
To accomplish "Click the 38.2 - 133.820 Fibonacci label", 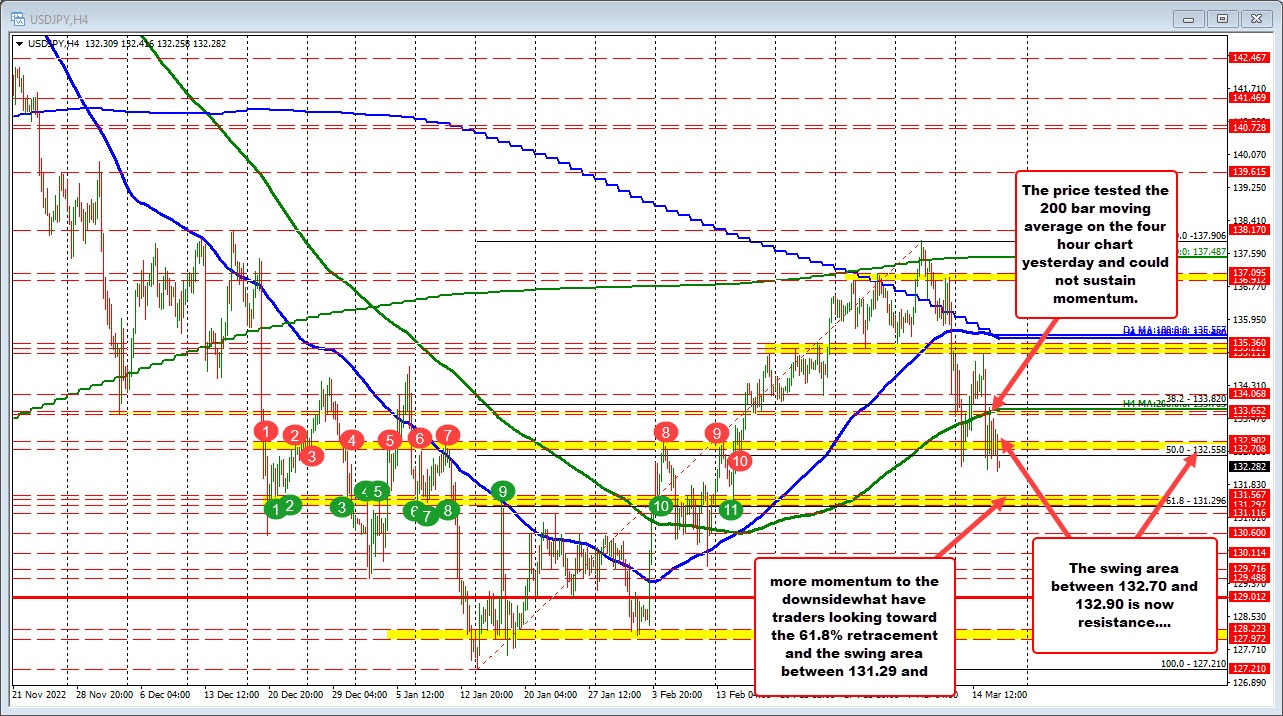I will tap(1196, 397).
